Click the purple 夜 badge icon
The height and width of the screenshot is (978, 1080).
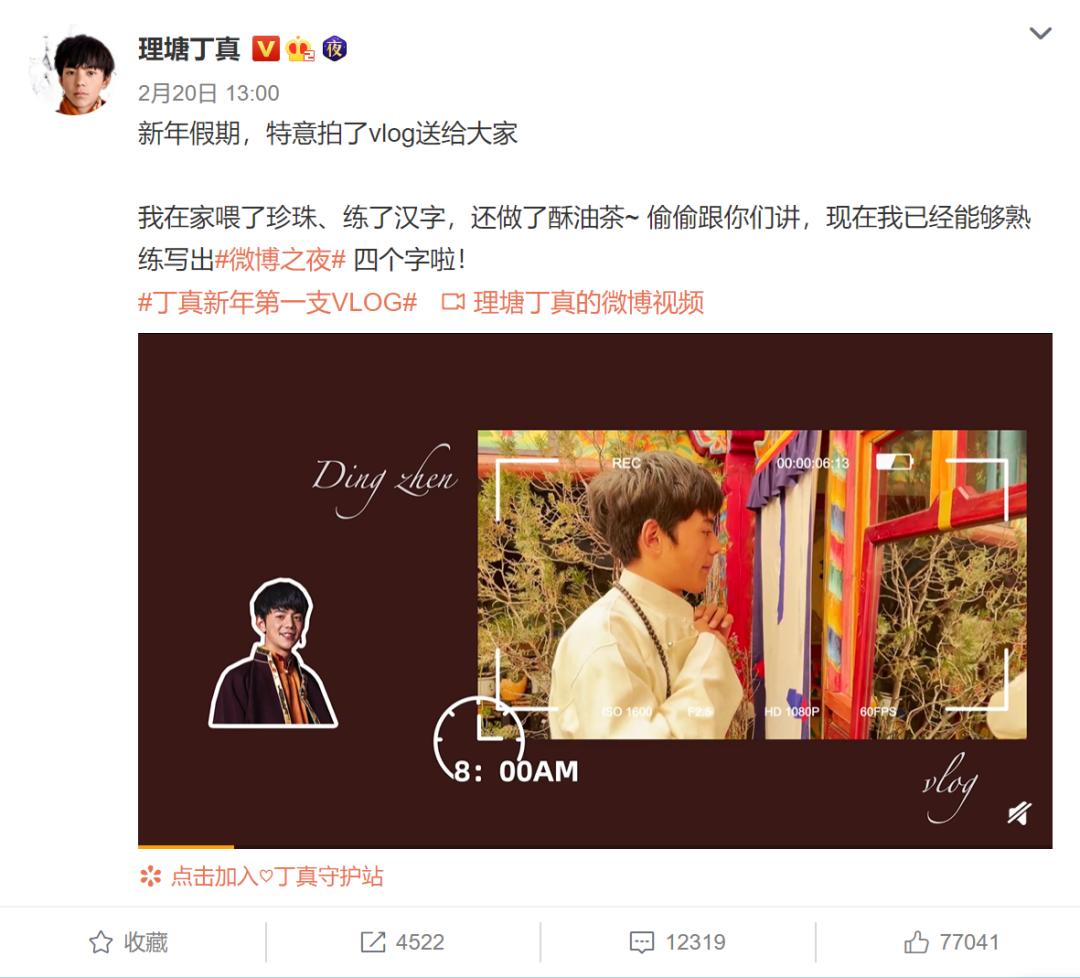(x=335, y=49)
